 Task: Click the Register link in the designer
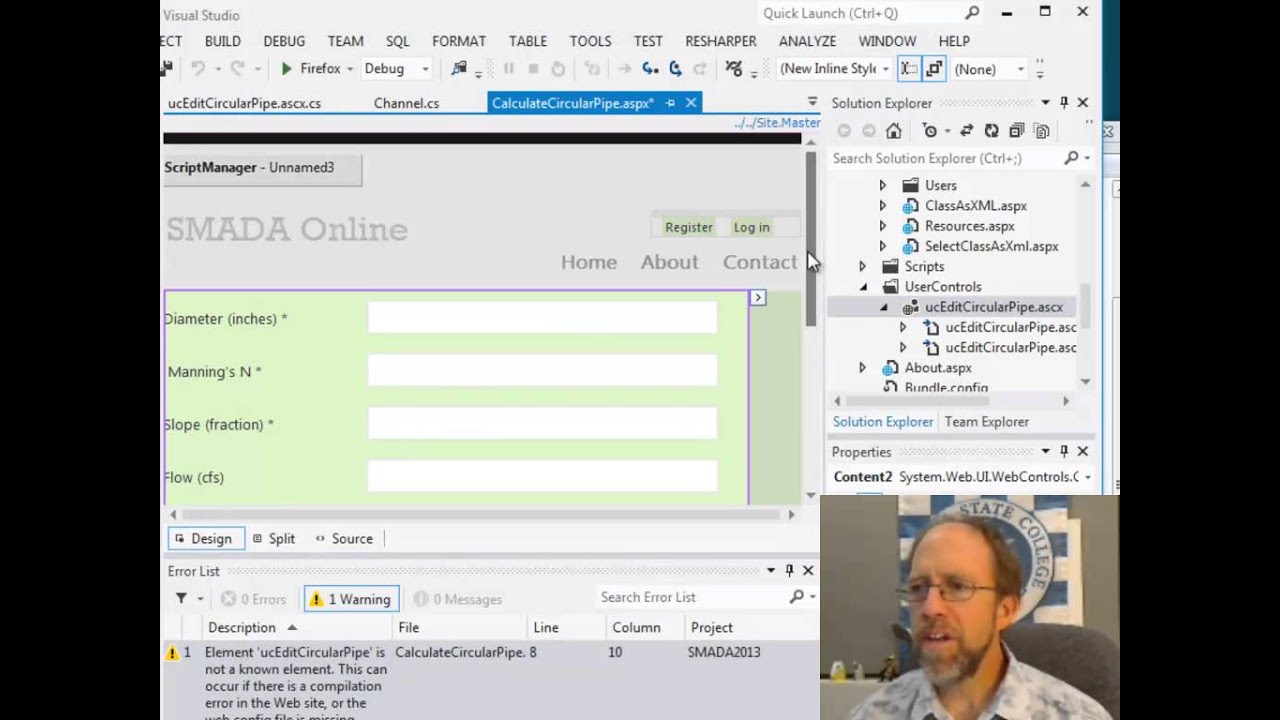coord(689,227)
